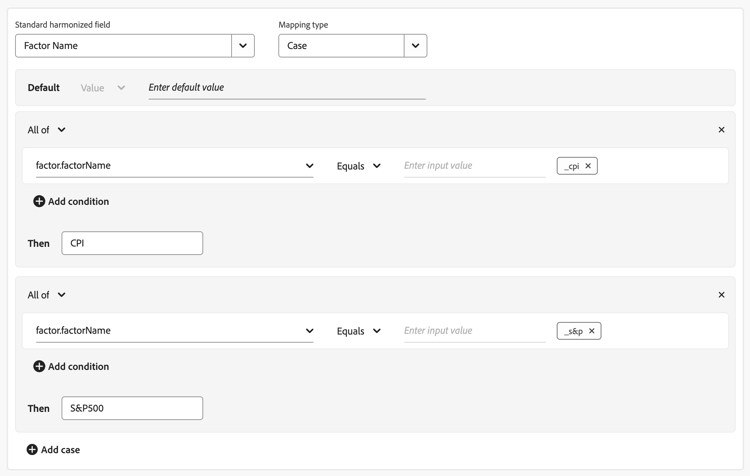Screen dimensions: 750x476
Task: Open factor.factorName dropdown in CPI case
Action: (309, 166)
